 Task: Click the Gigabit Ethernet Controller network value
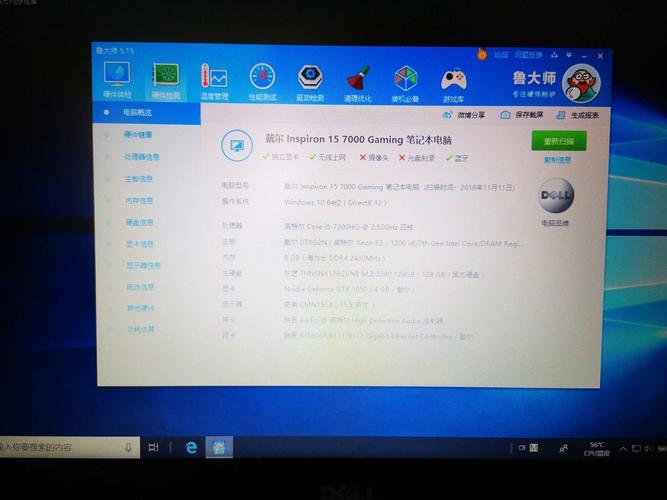(x=378, y=336)
